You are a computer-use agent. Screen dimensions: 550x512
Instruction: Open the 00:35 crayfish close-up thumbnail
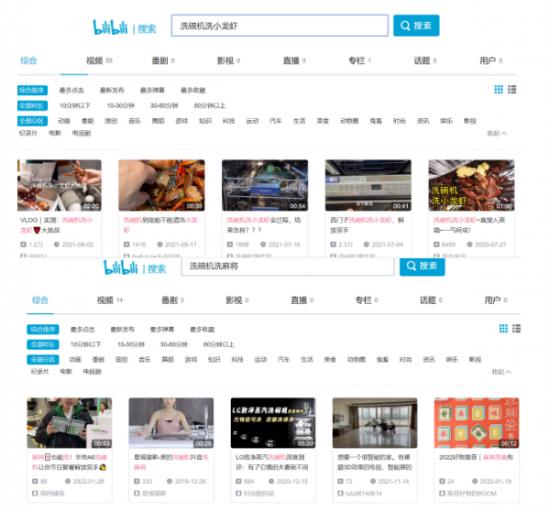(161, 185)
